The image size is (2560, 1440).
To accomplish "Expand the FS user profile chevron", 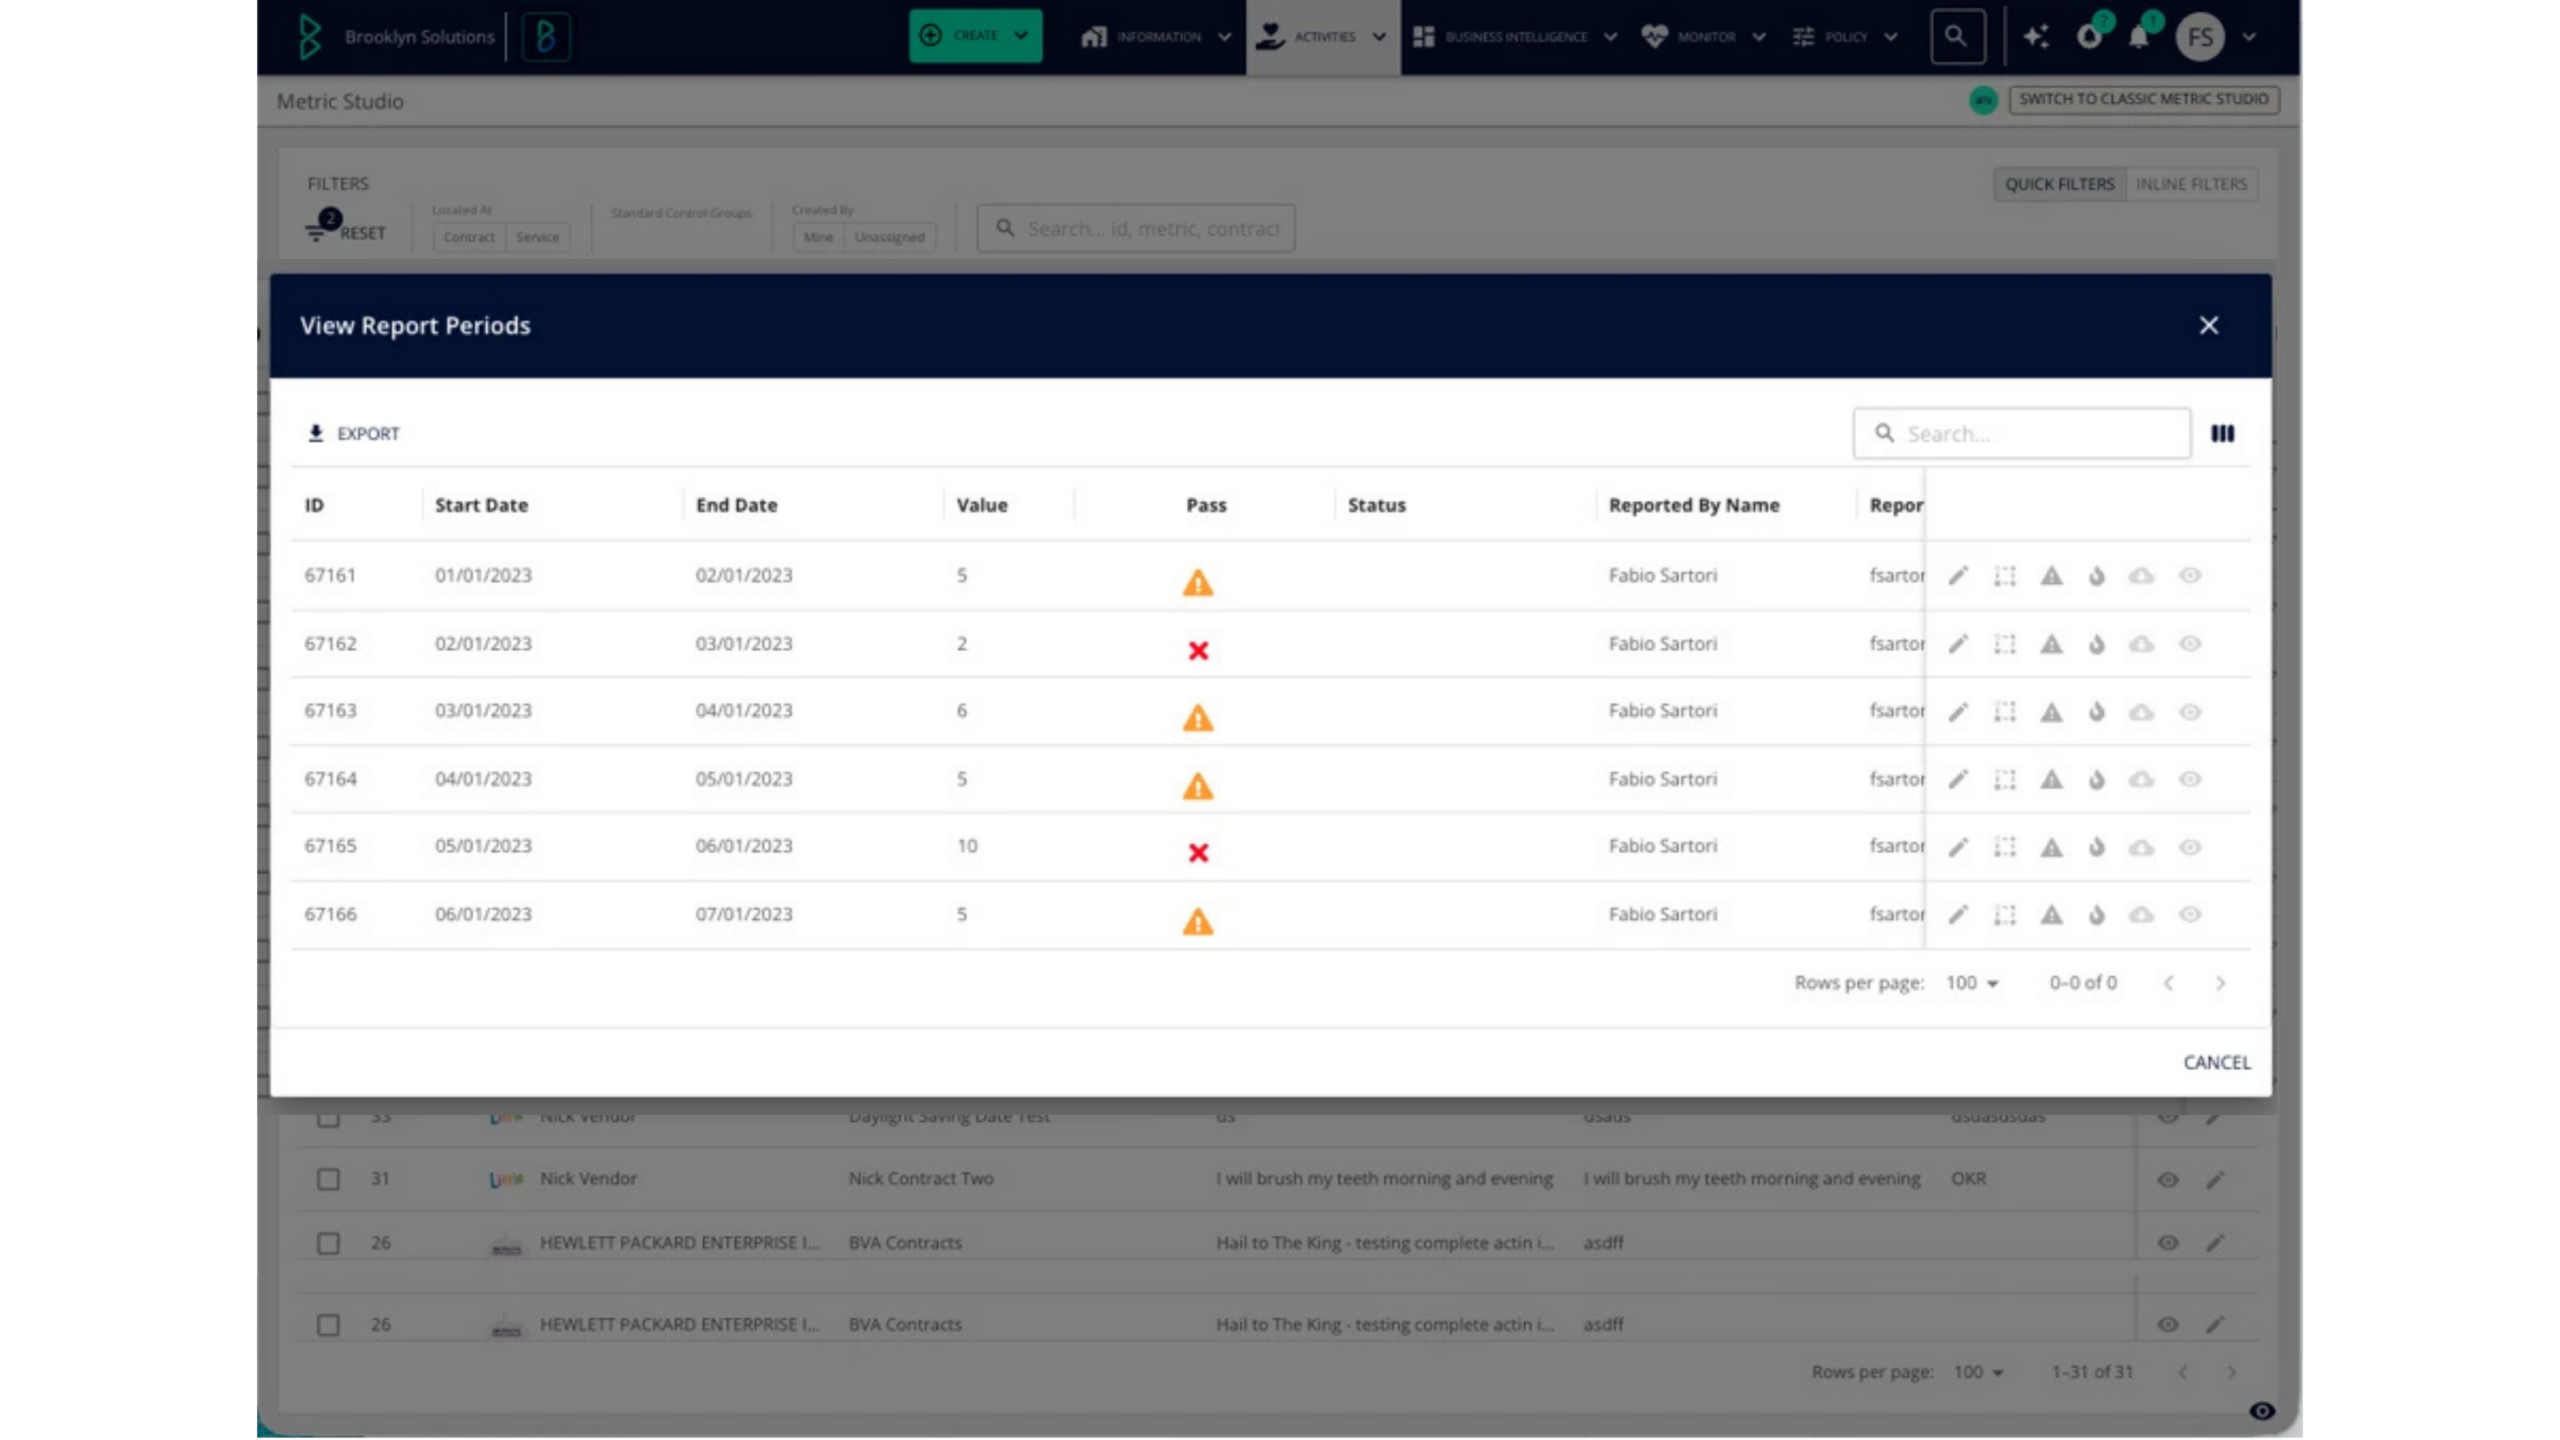I will [x=2248, y=37].
